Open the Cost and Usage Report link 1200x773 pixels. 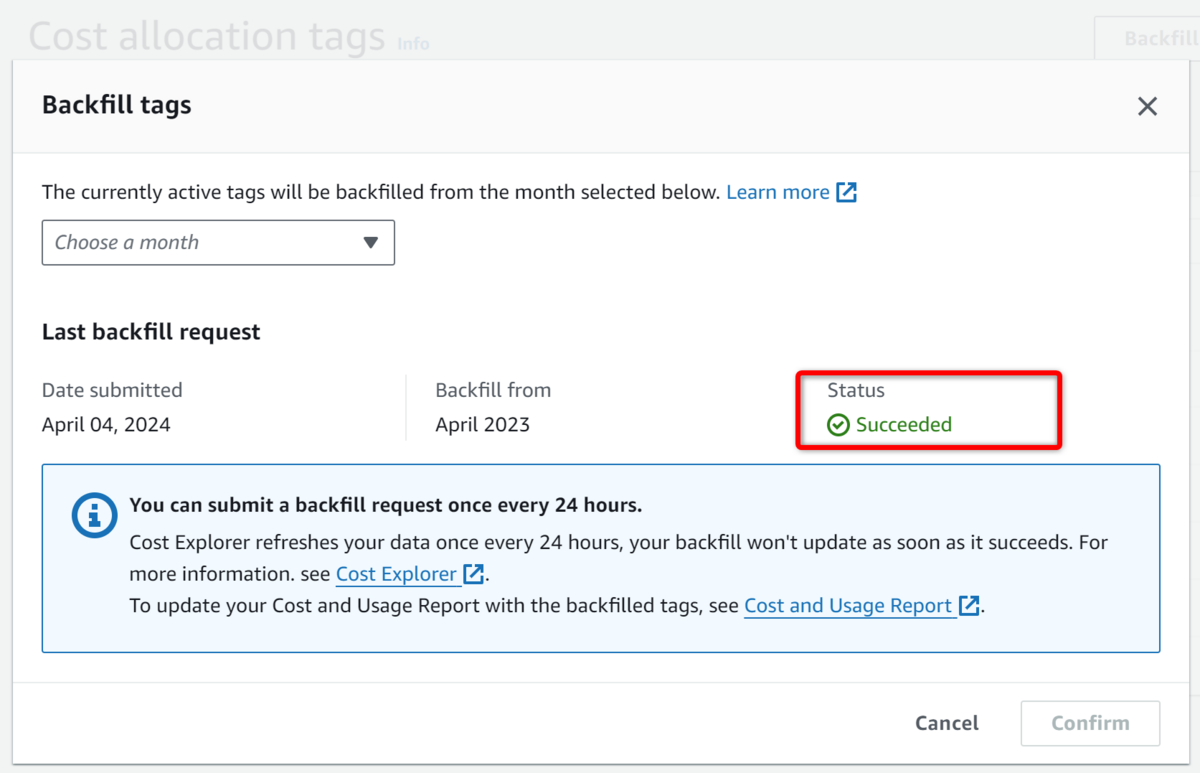click(x=848, y=606)
